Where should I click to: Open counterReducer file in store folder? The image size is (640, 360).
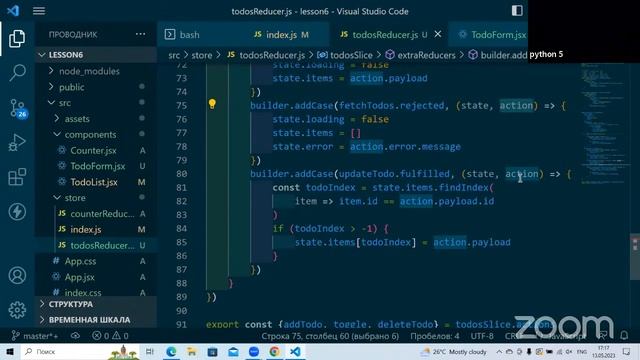(x=97, y=213)
